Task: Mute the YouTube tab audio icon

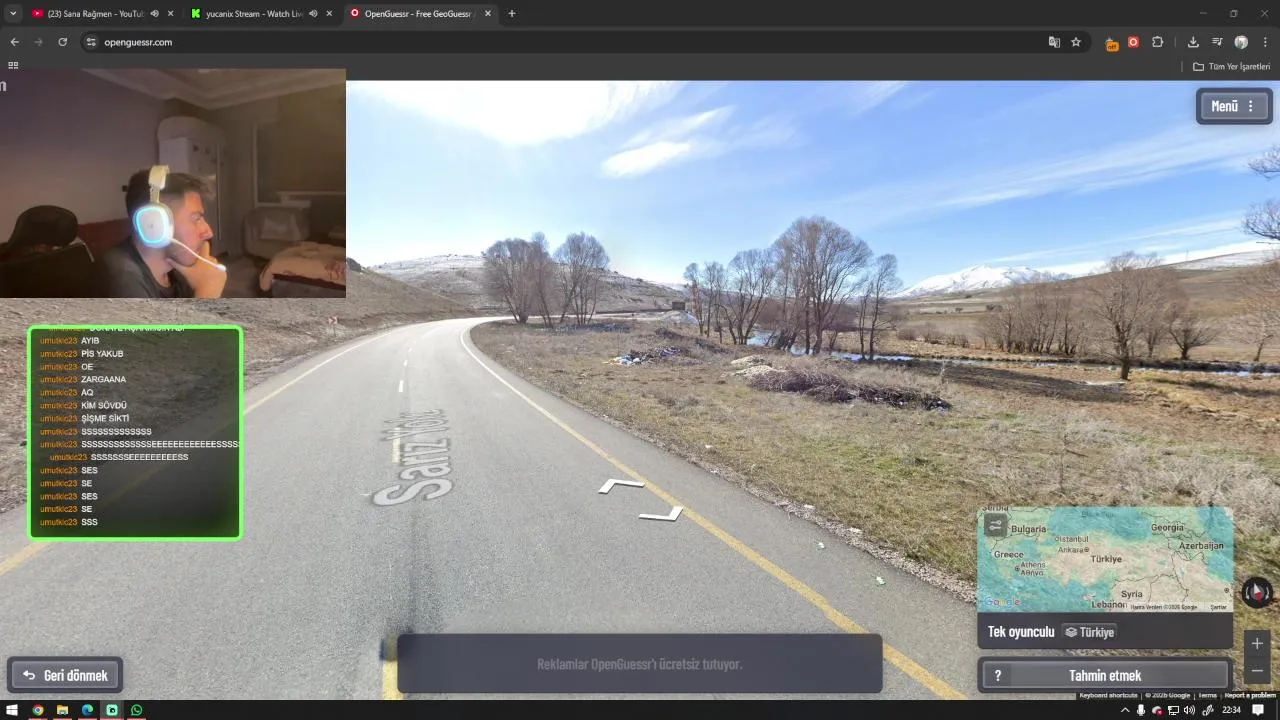Action: 154,14
